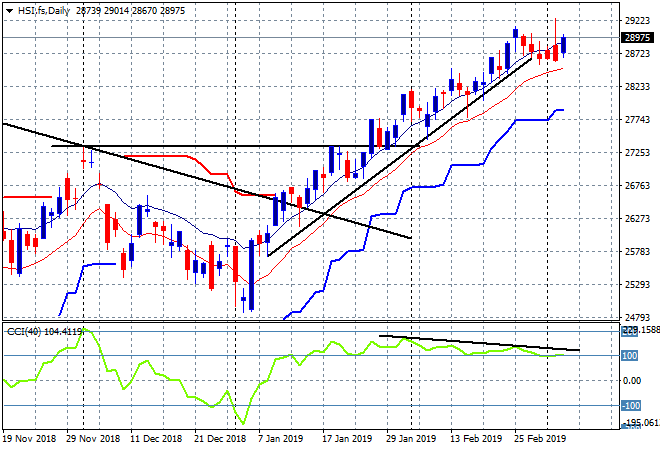Click the 11 Dec 2018 date label
Screen dimensions: 660x450
pos(156,439)
